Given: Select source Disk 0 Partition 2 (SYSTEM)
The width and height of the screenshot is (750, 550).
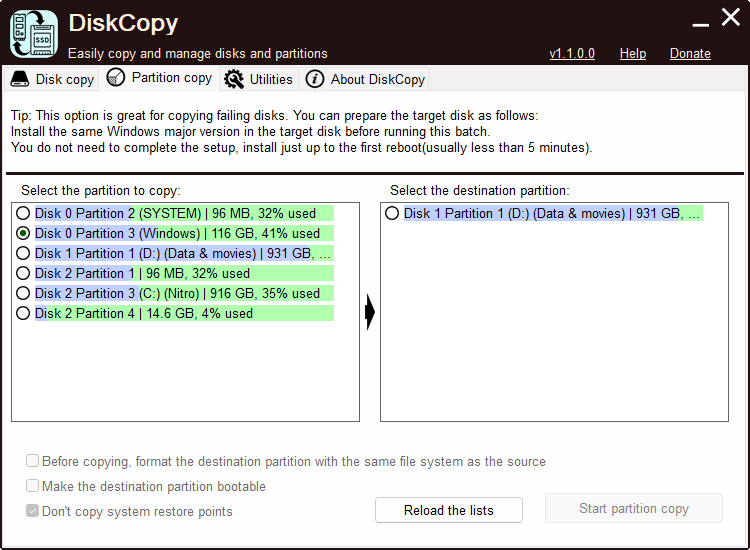Looking at the screenshot, I should [175, 213].
